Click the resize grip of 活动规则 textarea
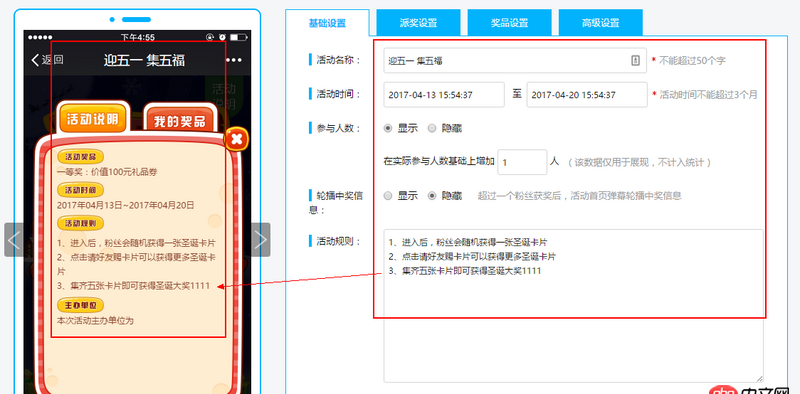The height and width of the screenshot is (394, 800). click(x=760, y=378)
